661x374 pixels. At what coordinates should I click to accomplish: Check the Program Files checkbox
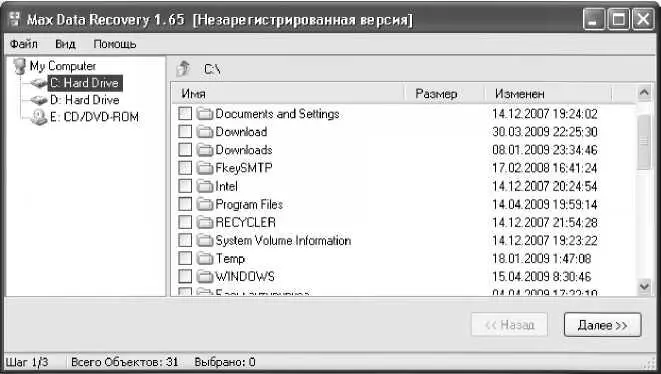pyautogui.click(x=185, y=204)
